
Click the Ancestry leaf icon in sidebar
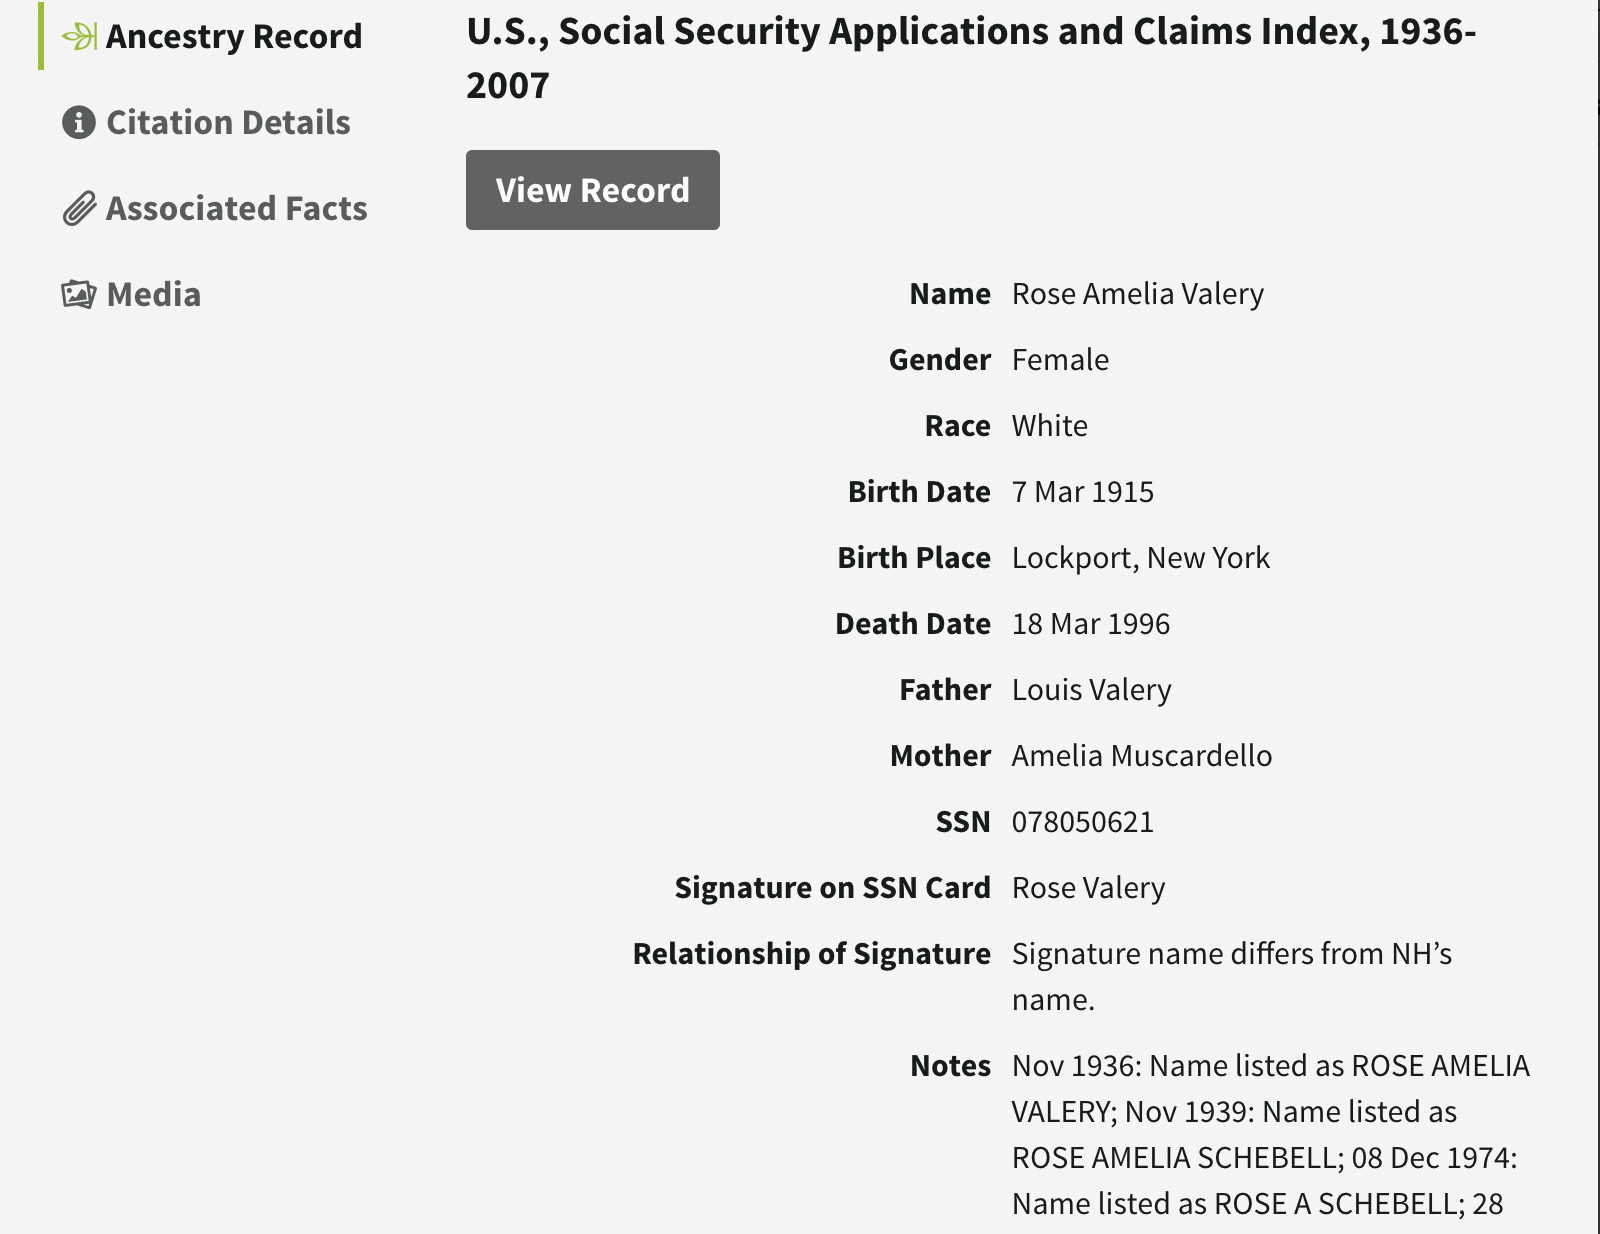79,37
